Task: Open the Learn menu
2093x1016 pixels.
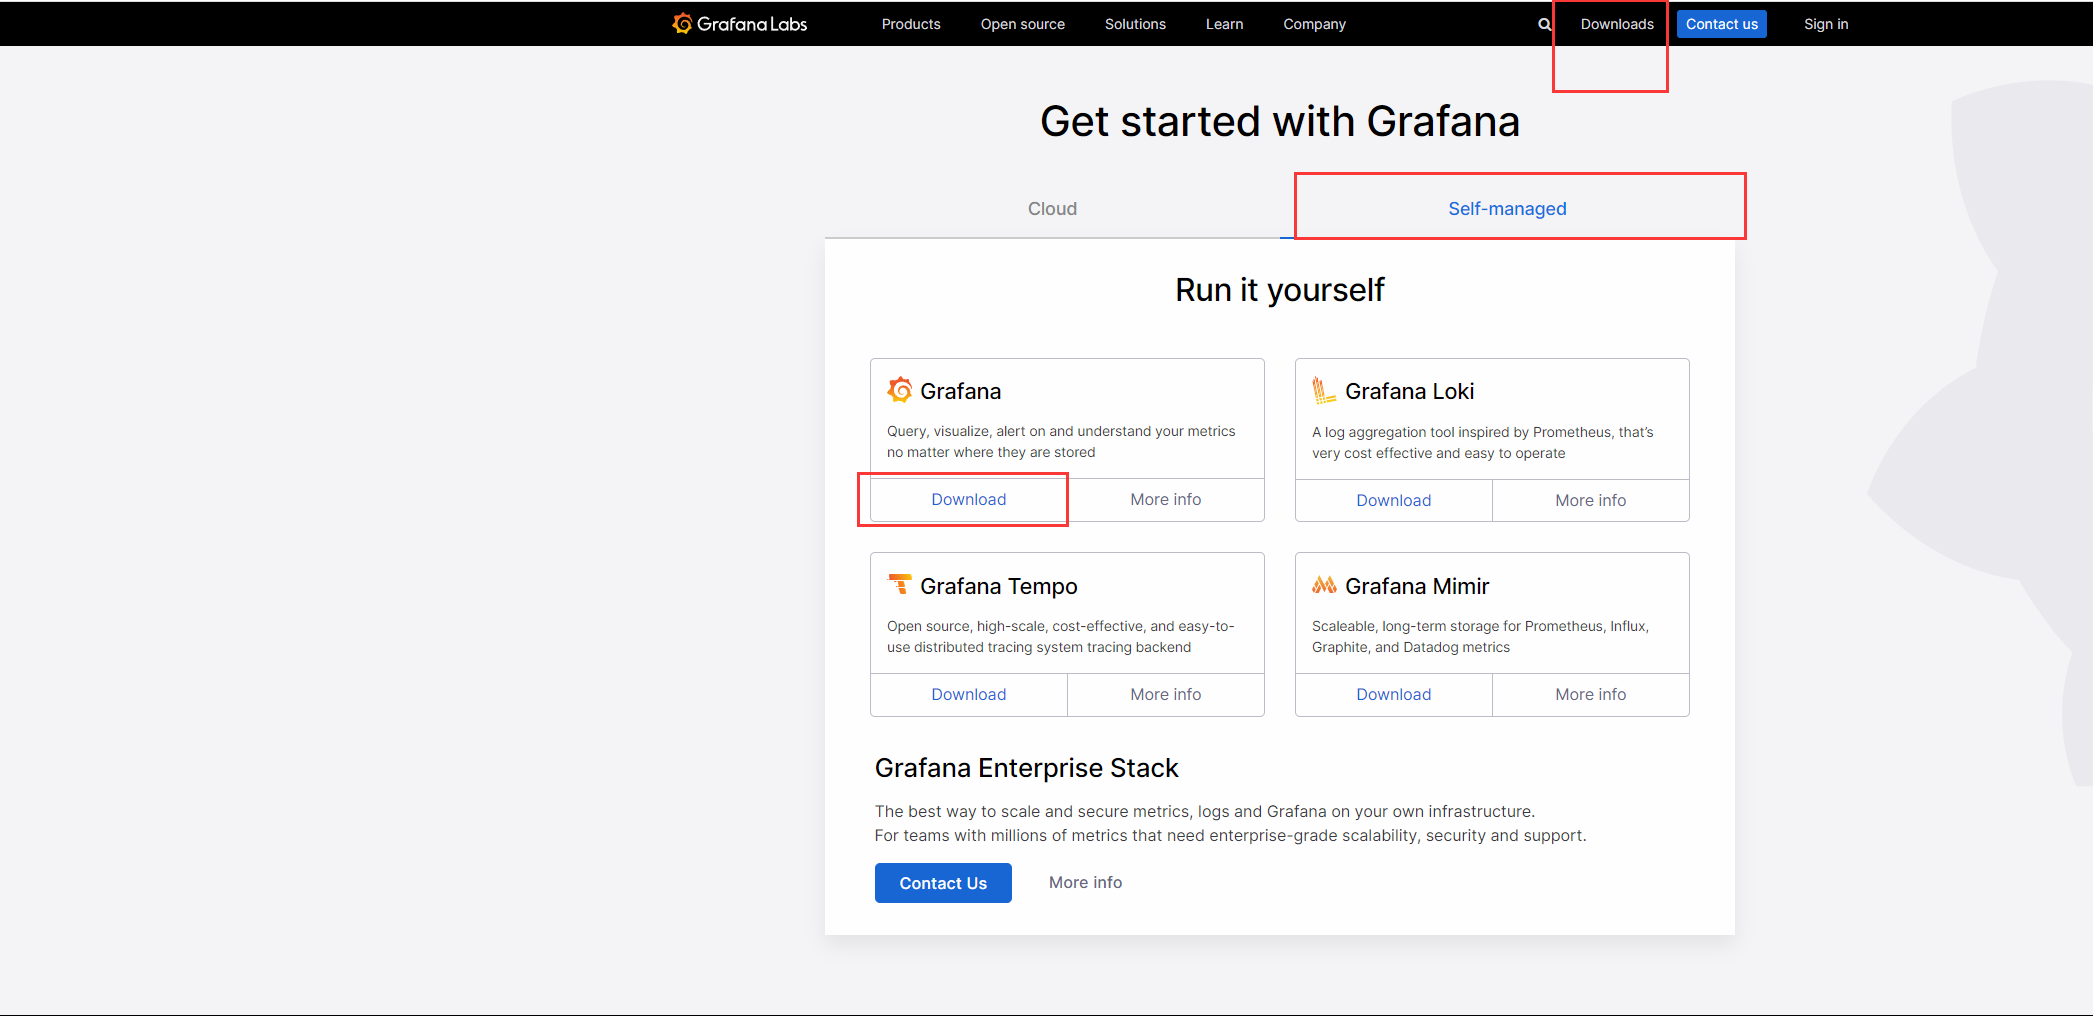Action: click(x=1224, y=24)
